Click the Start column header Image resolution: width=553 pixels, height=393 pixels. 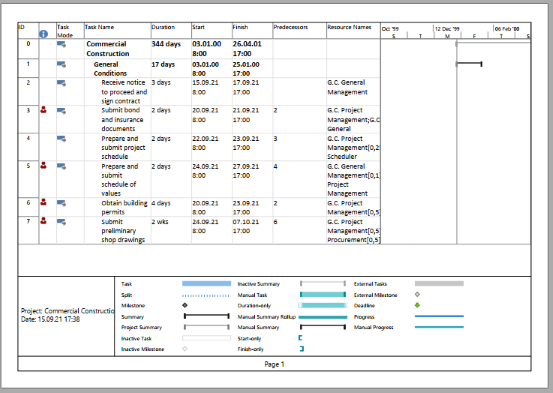199,27
